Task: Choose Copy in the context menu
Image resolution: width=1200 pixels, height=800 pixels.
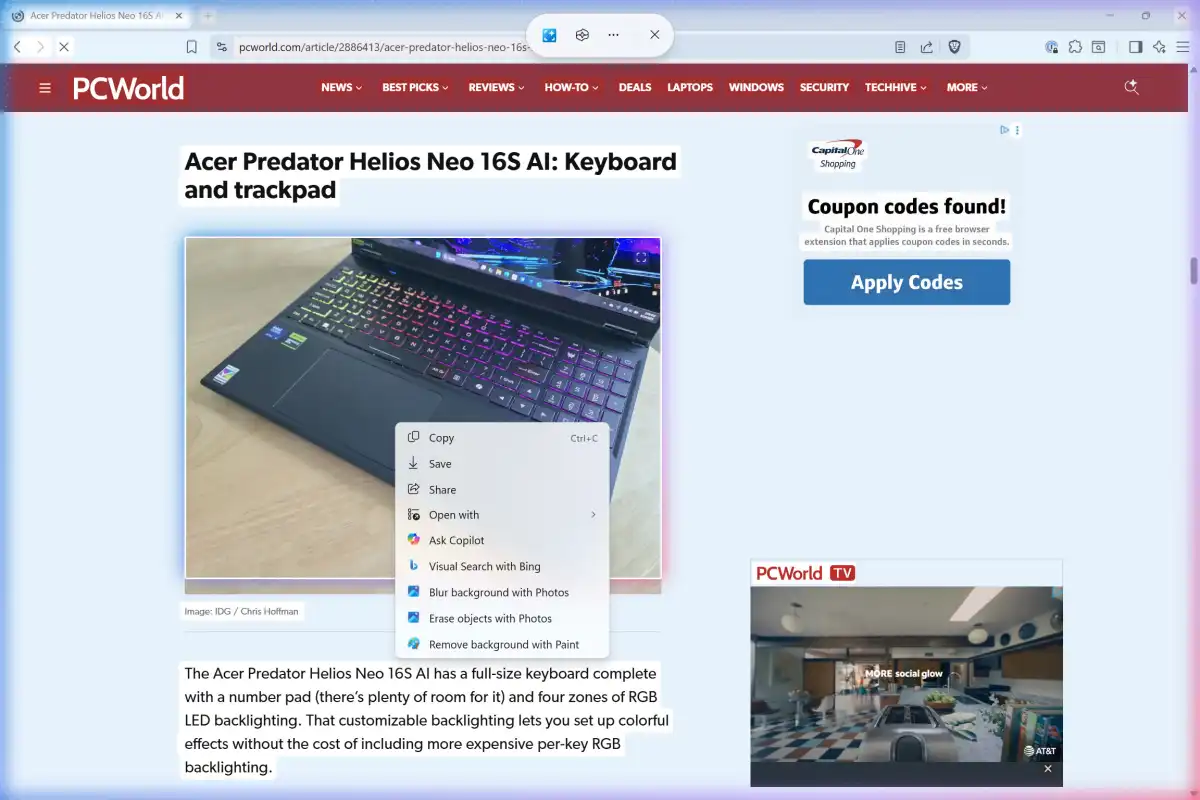Action: pos(502,438)
